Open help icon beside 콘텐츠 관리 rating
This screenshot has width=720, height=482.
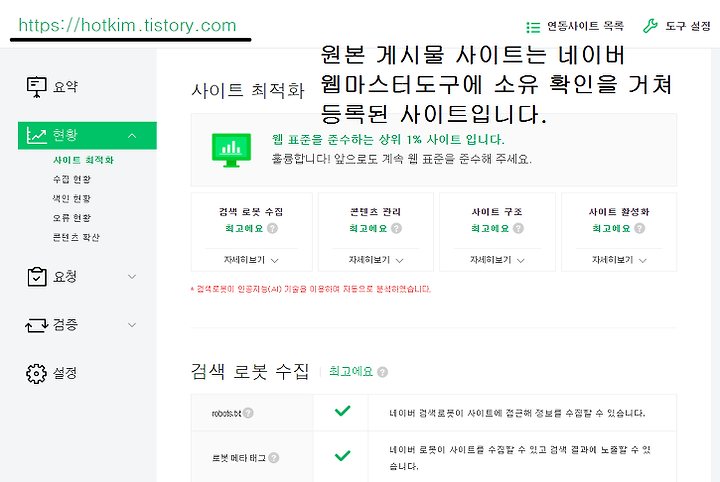(x=396, y=228)
